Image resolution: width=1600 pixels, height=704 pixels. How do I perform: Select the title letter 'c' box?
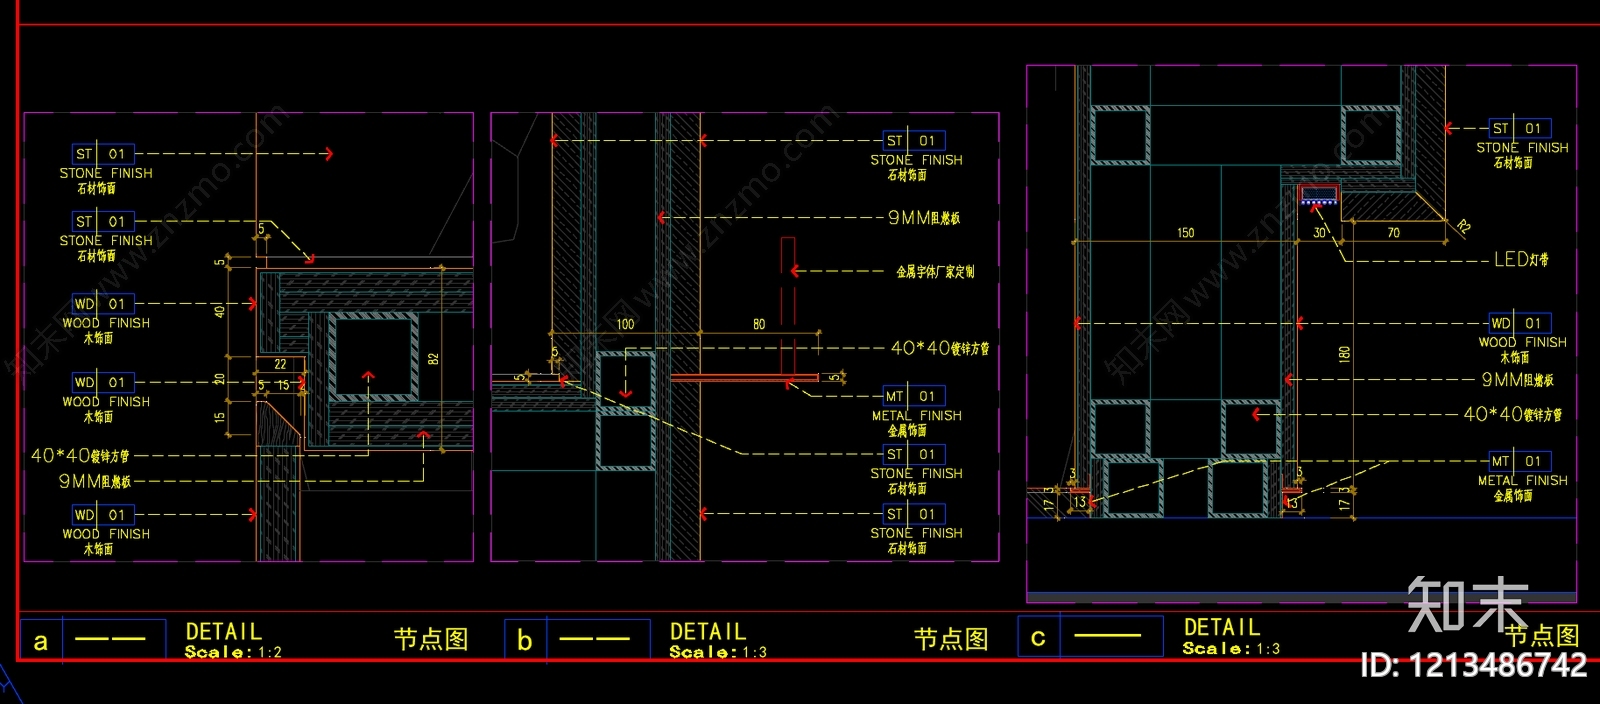click(x=1038, y=637)
